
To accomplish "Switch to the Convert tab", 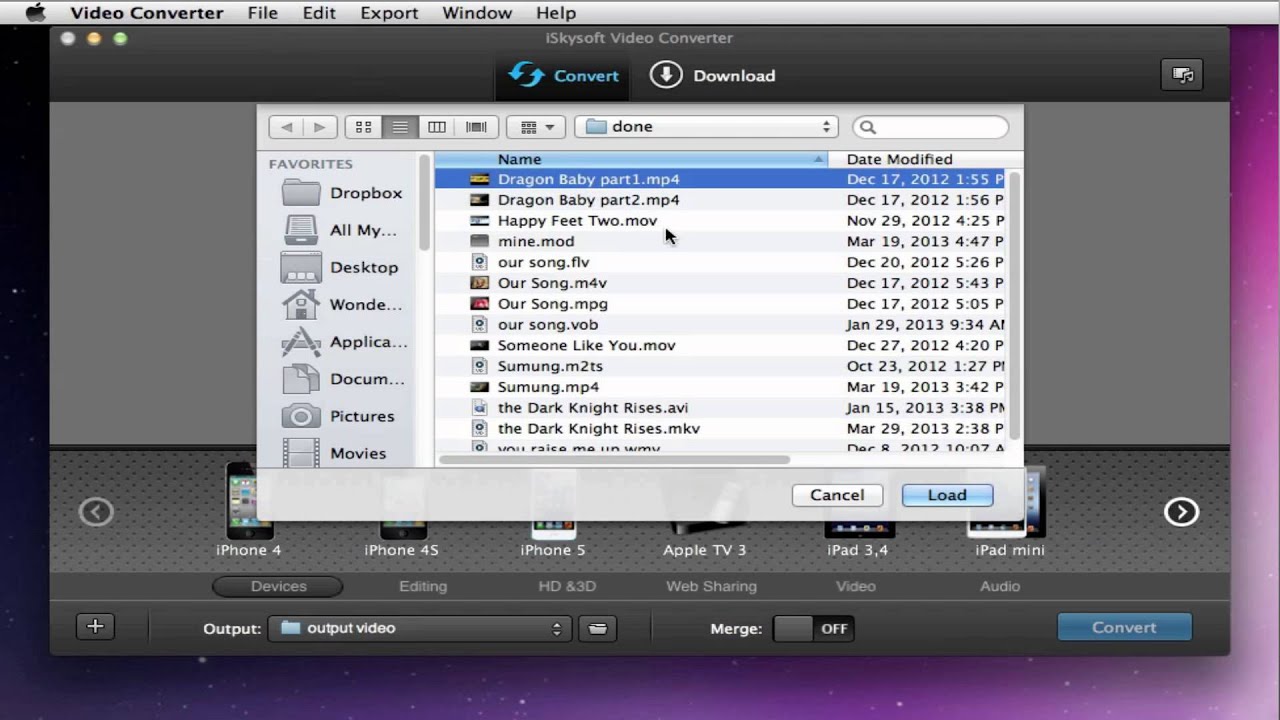I will click(x=564, y=76).
